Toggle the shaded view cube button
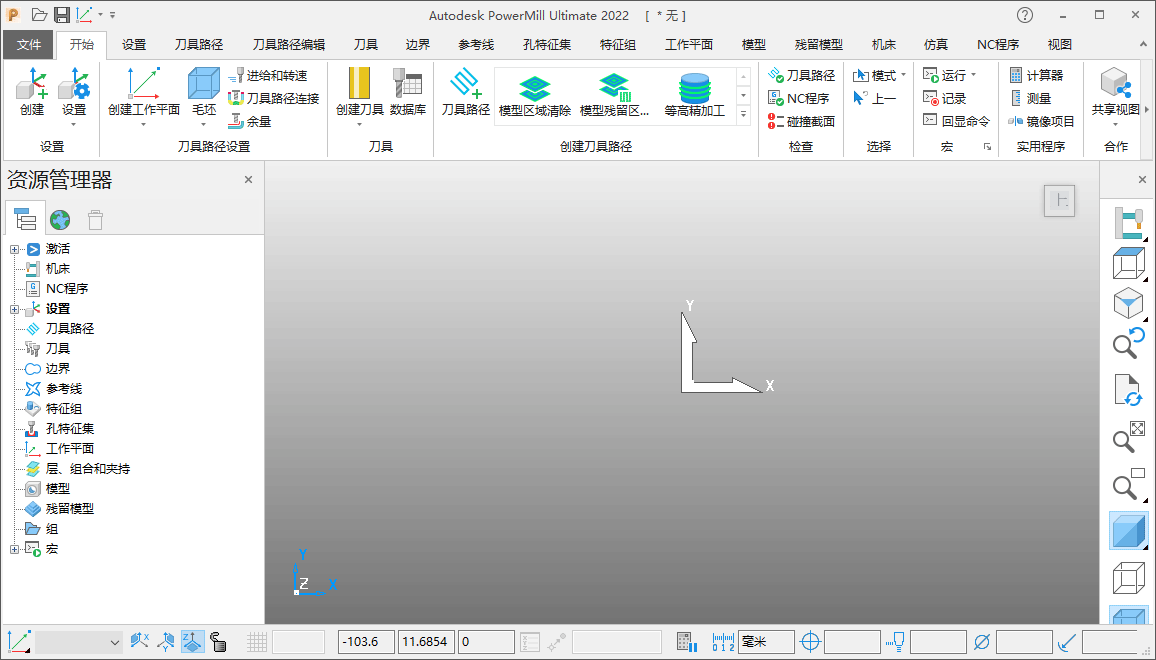The width and height of the screenshot is (1156, 660). [1128, 531]
